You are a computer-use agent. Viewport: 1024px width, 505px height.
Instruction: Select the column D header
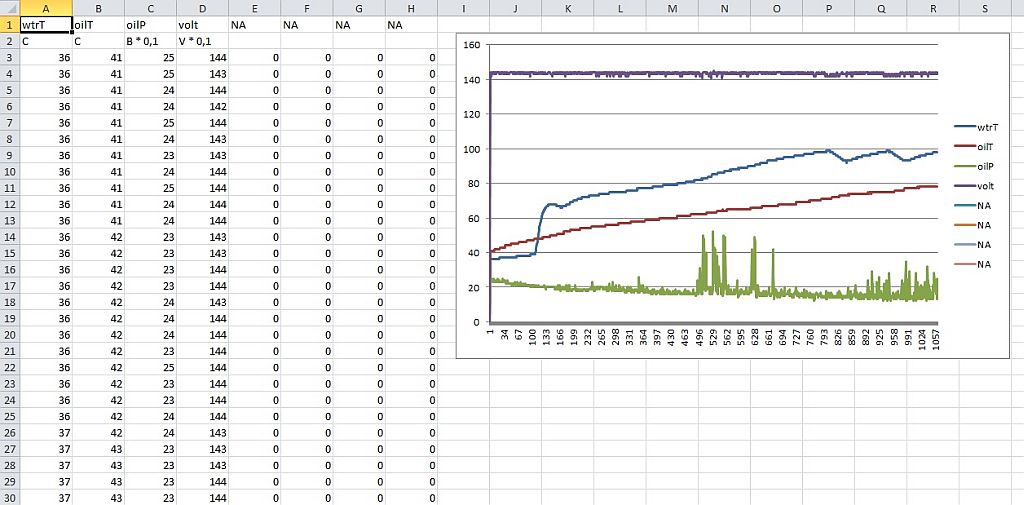[202, 8]
